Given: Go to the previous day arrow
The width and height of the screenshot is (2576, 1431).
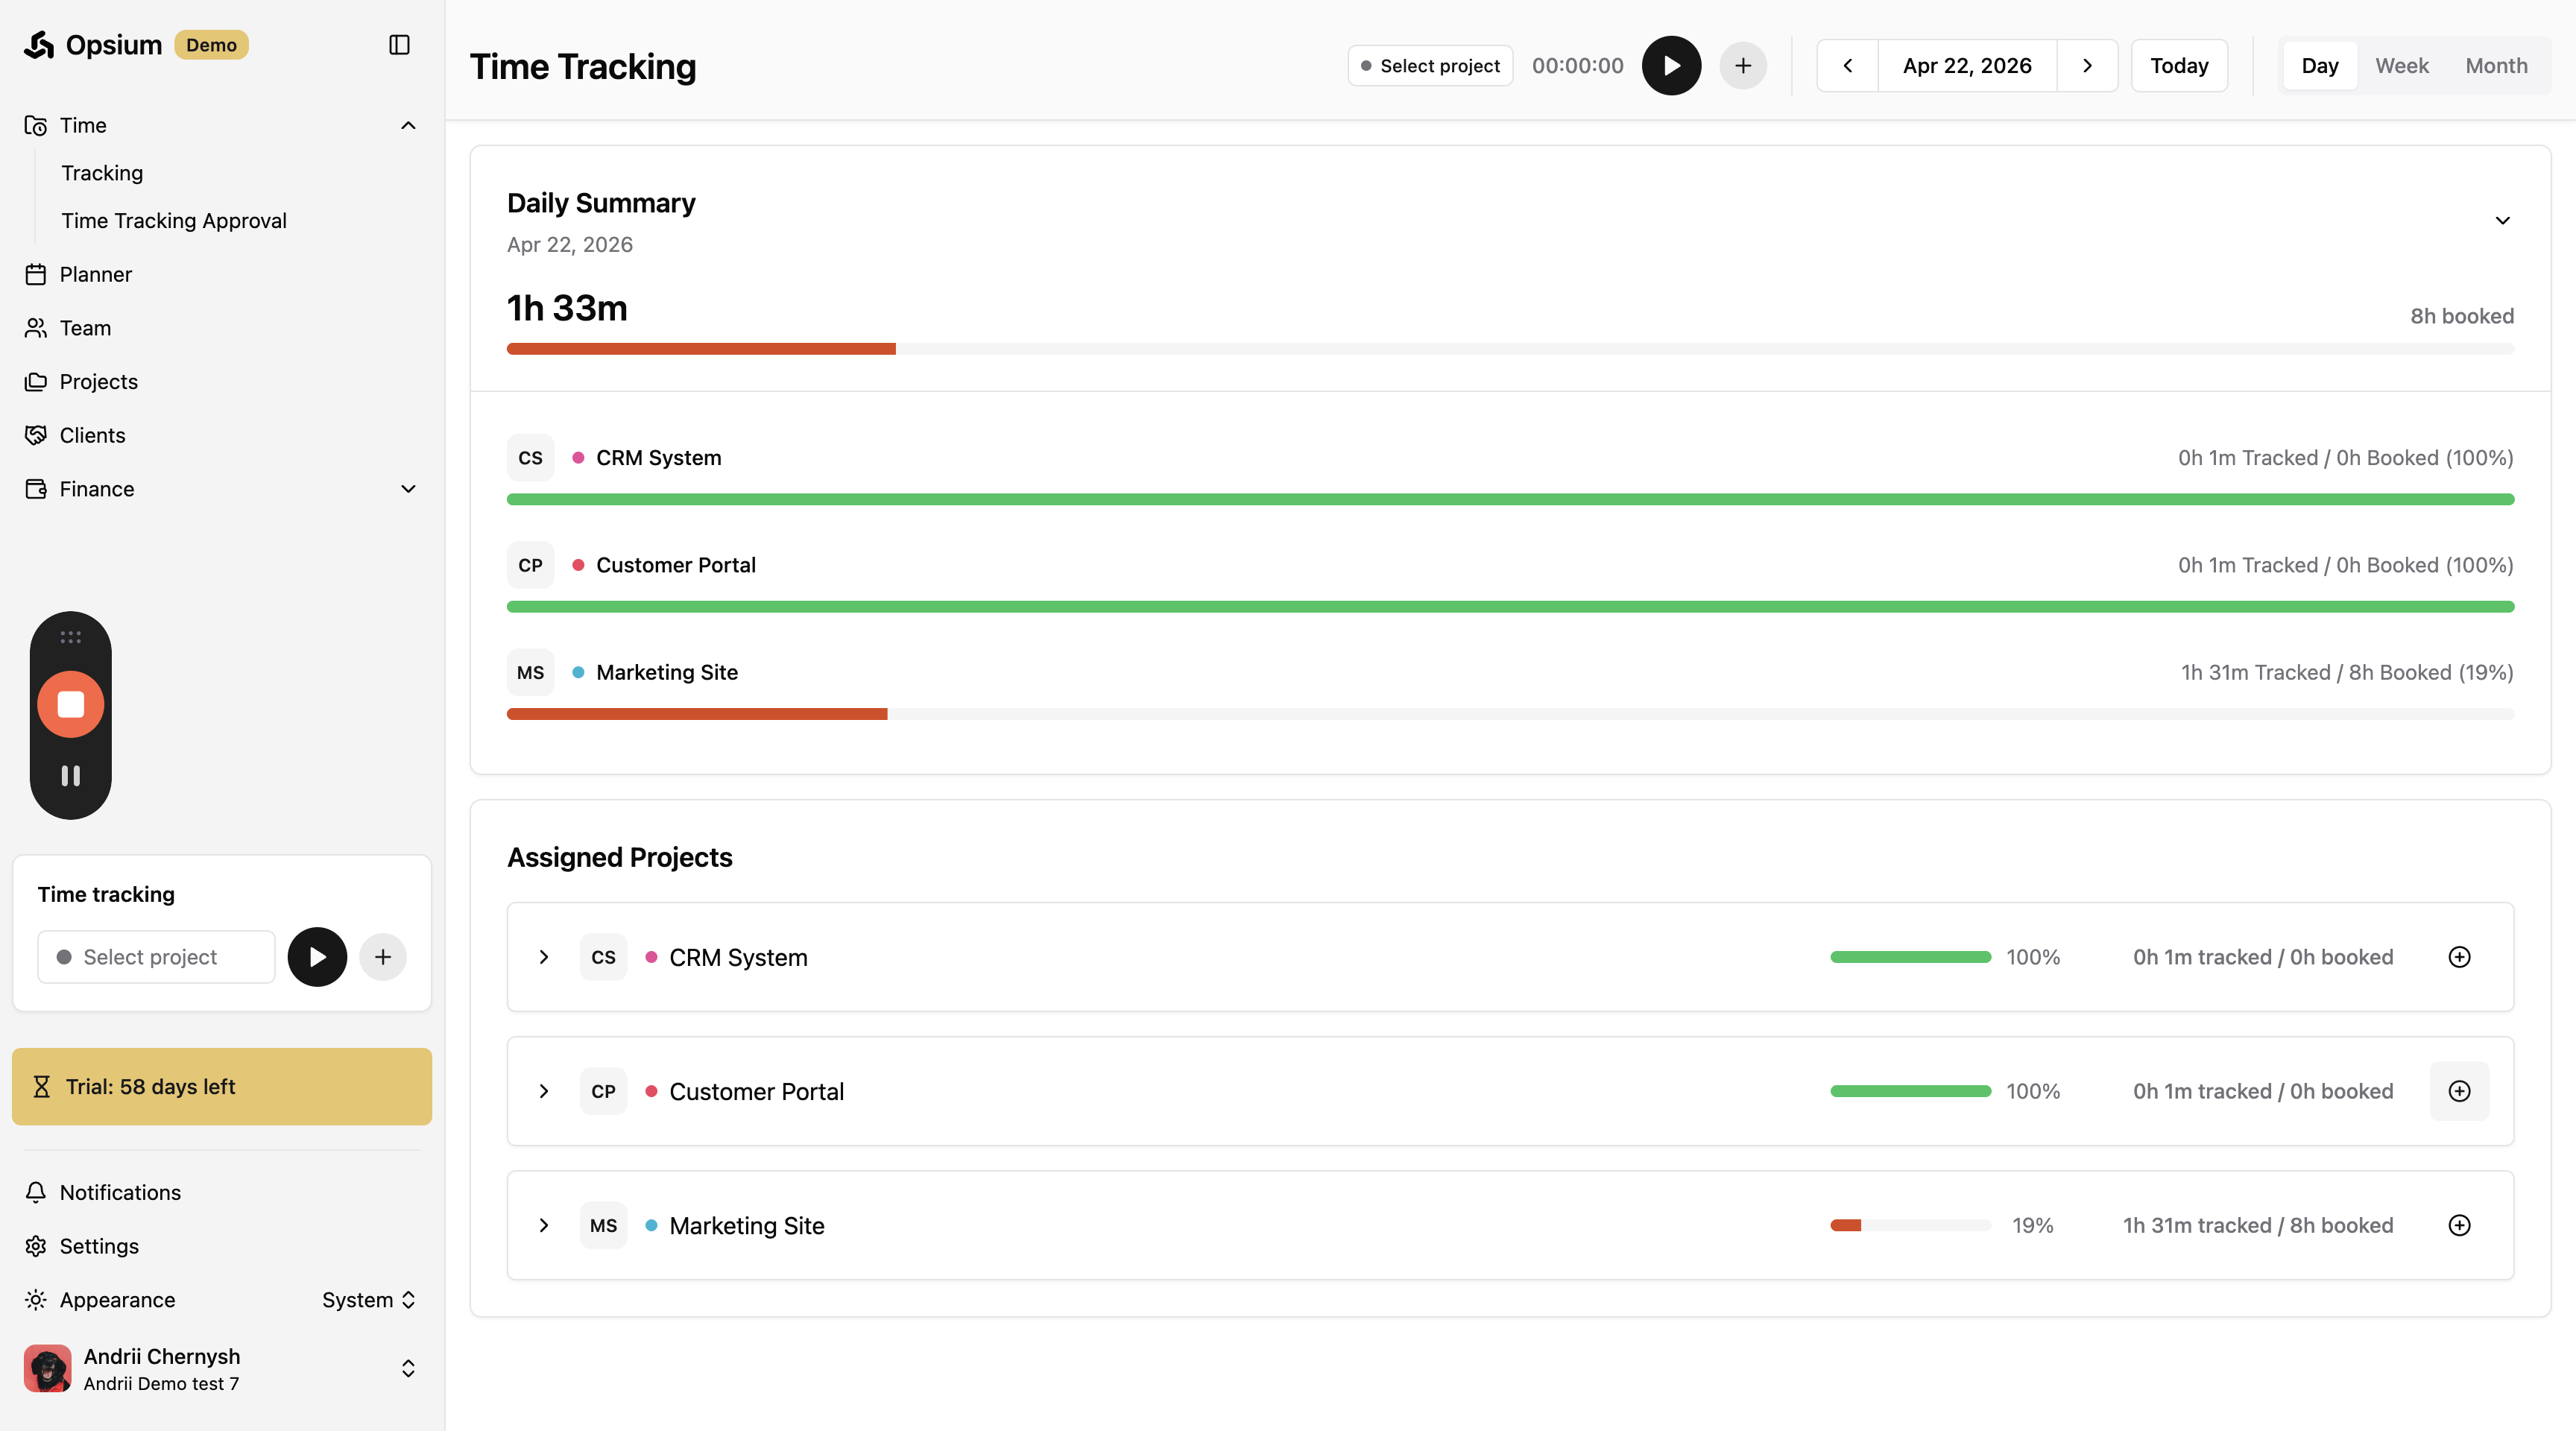Looking at the screenshot, I should click(1847, 66).
